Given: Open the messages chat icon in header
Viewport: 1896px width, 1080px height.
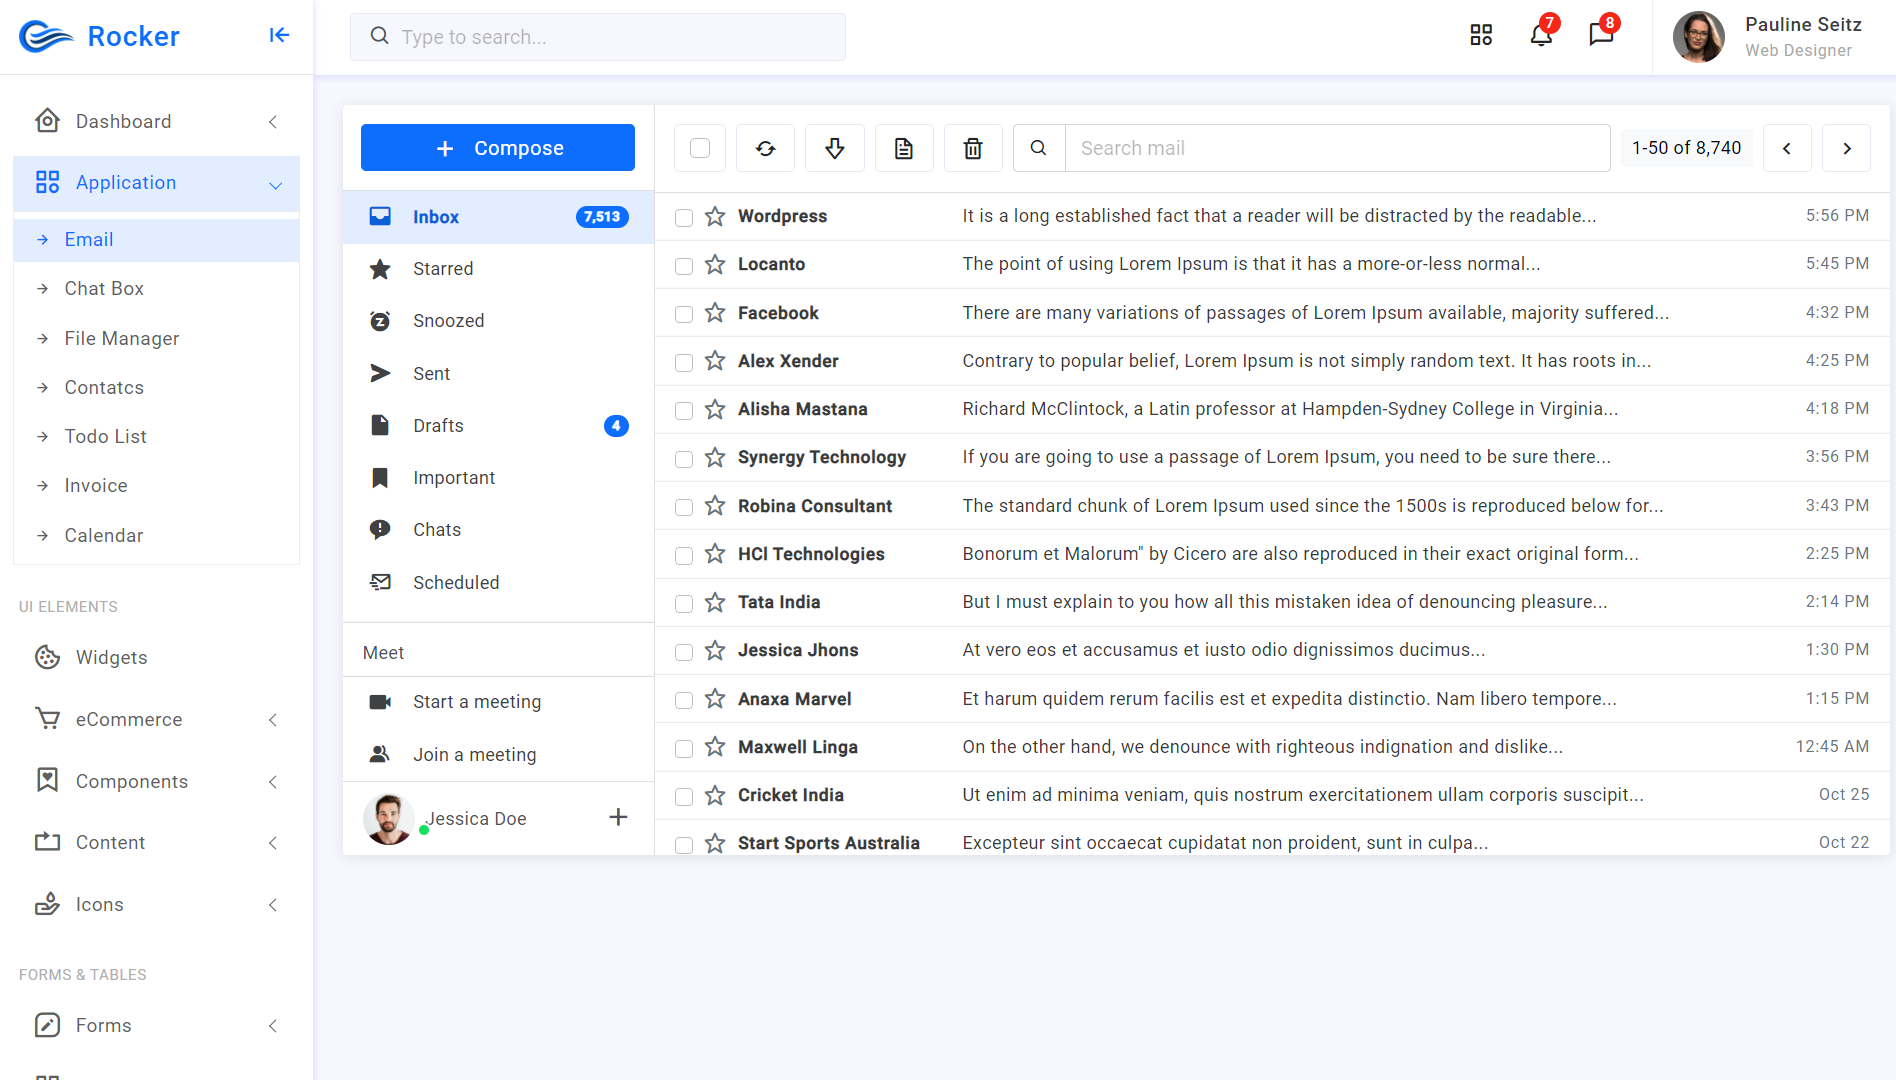Looking at the screenshot, I should (x=1600, y=34).
